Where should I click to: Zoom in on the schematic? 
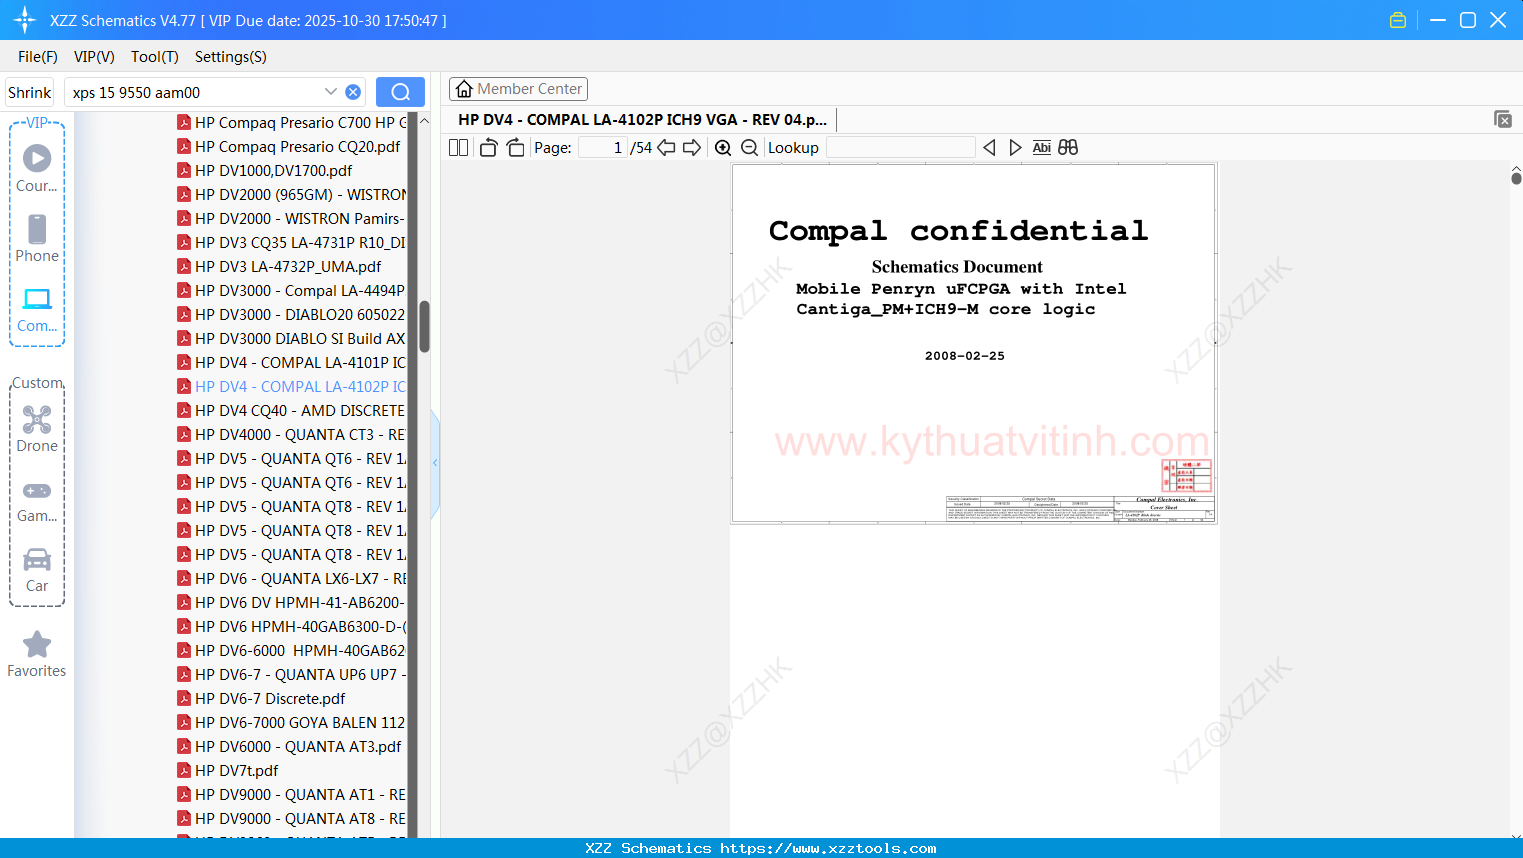[723, 147]
